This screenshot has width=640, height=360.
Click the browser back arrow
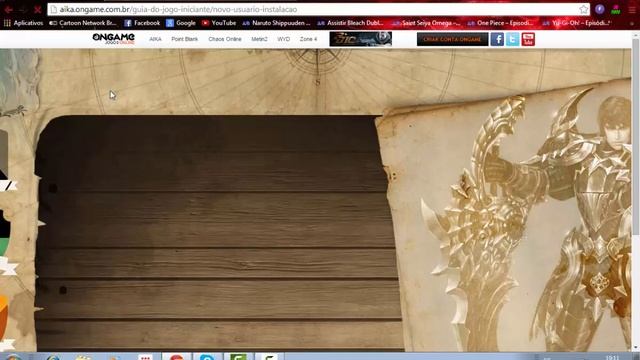click(8, 9)
